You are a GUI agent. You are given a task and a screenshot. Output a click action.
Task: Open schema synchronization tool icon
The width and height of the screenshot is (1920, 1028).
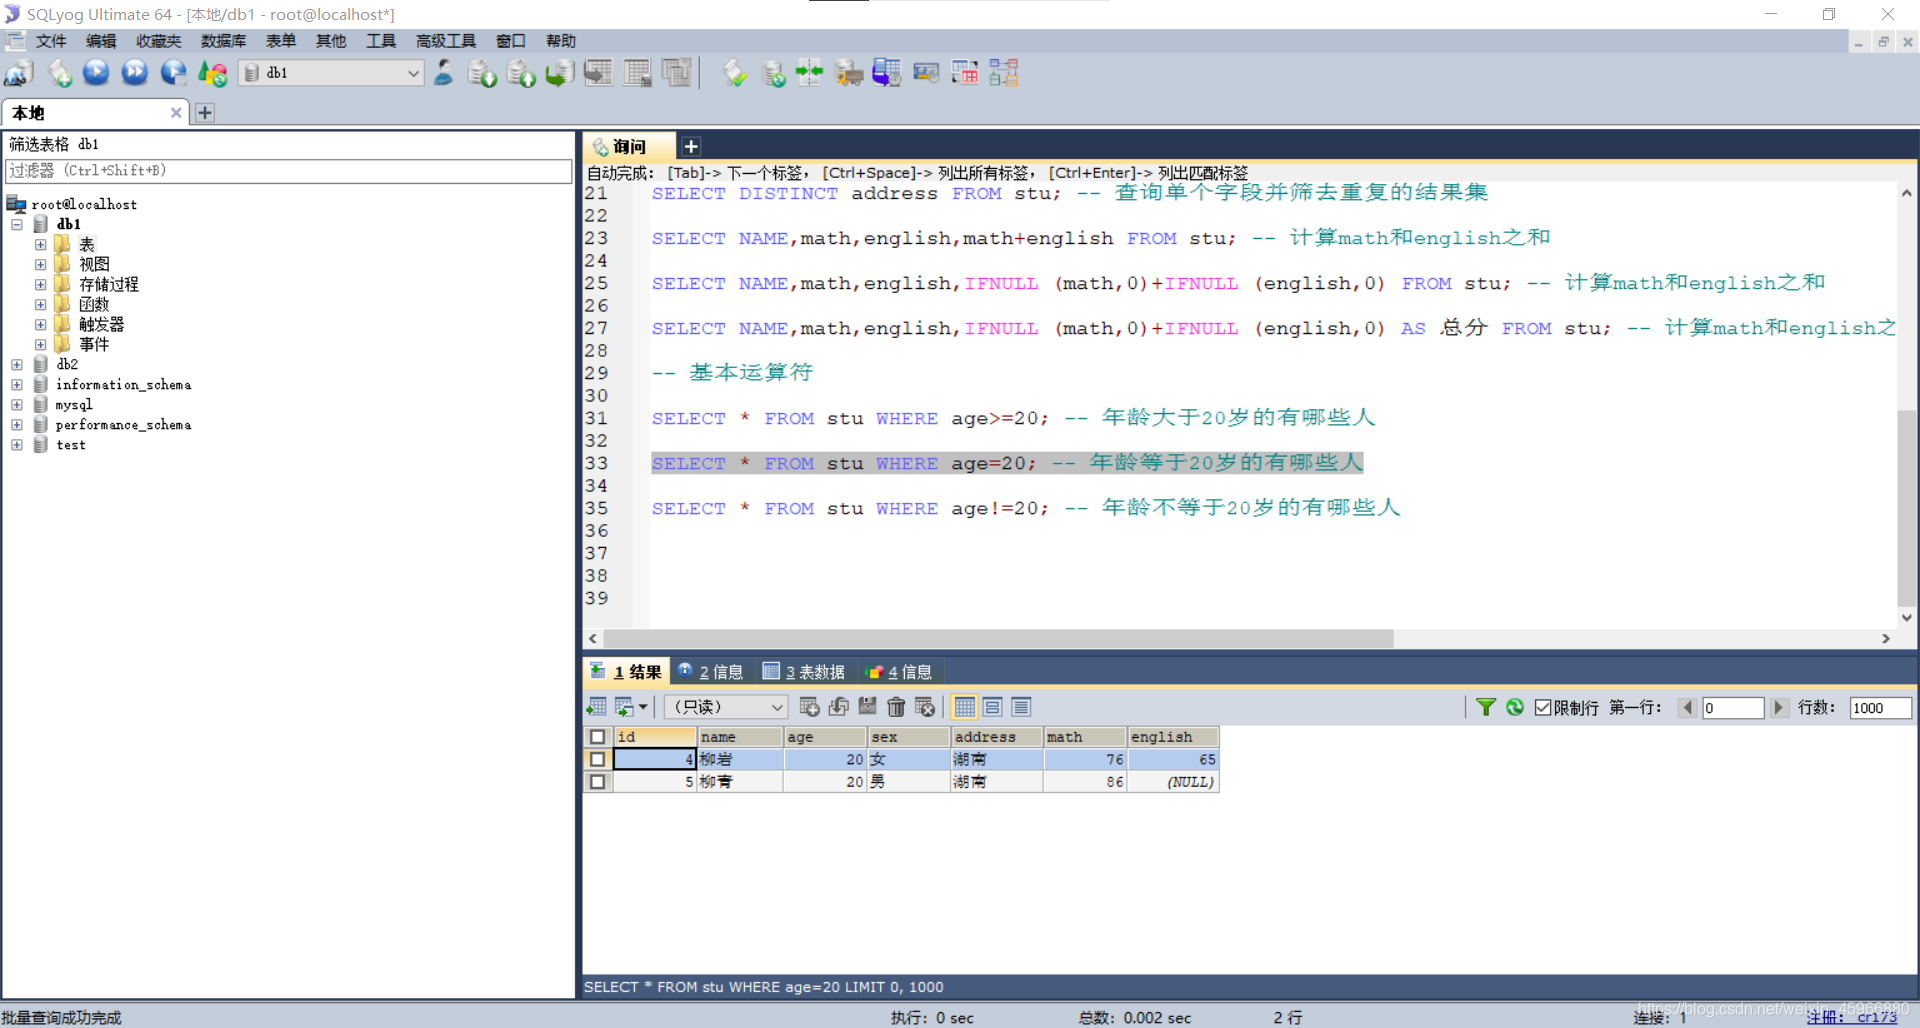coord(809,73)
